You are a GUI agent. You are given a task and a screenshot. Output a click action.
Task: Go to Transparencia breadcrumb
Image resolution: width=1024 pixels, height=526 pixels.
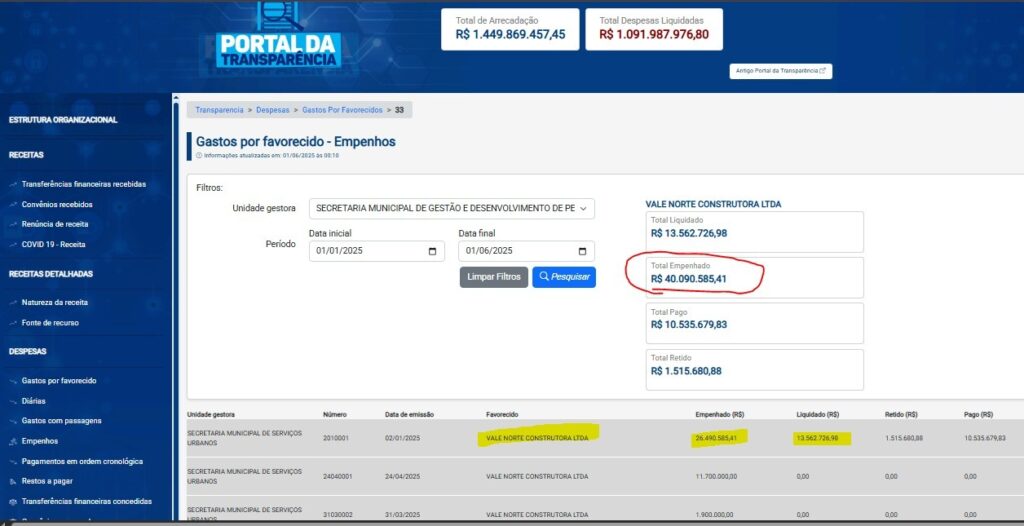(x=219, y=110)
